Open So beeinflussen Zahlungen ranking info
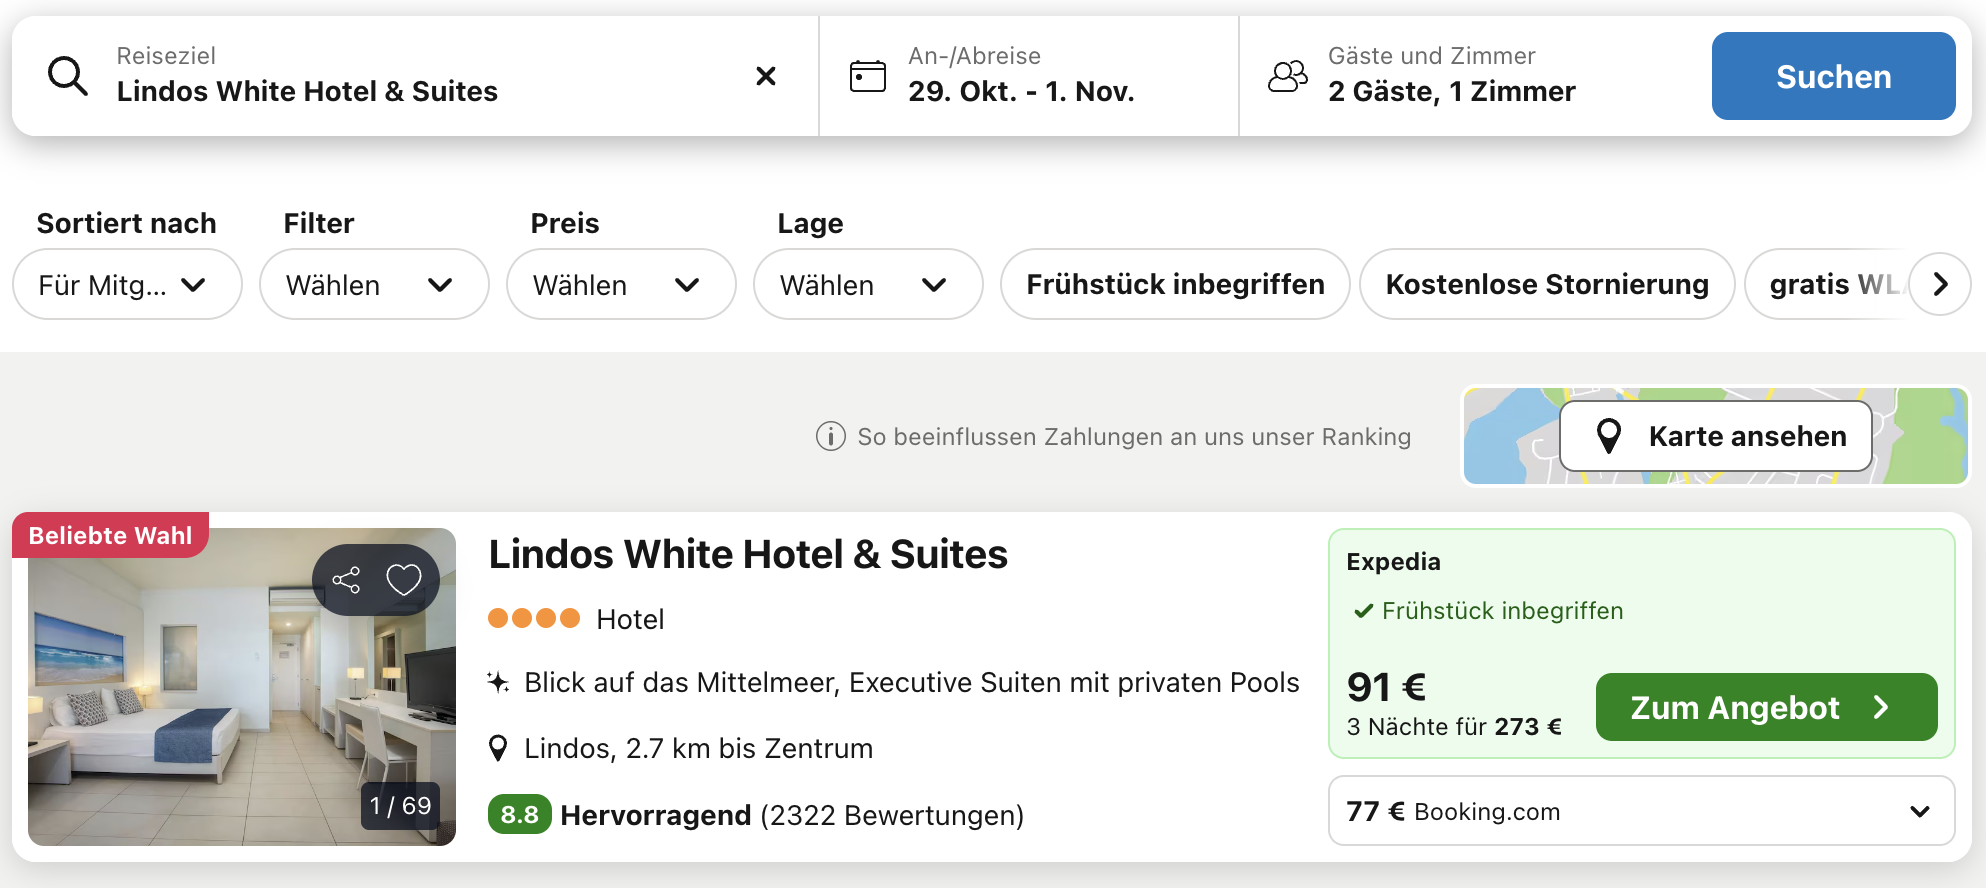The height and width of the screenshot is (888, 1986). coord(1134,437)
